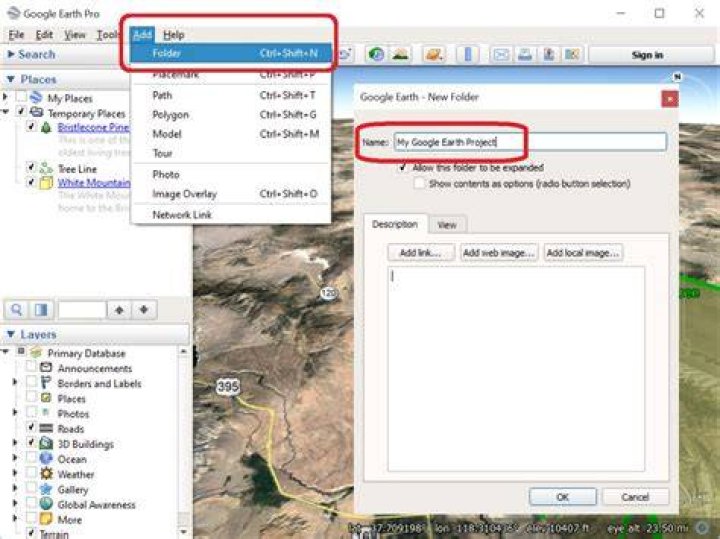The width and height of the screenshot is (720, 539).
Task: Expand the Weather layer node
Action: click(15, 473)
